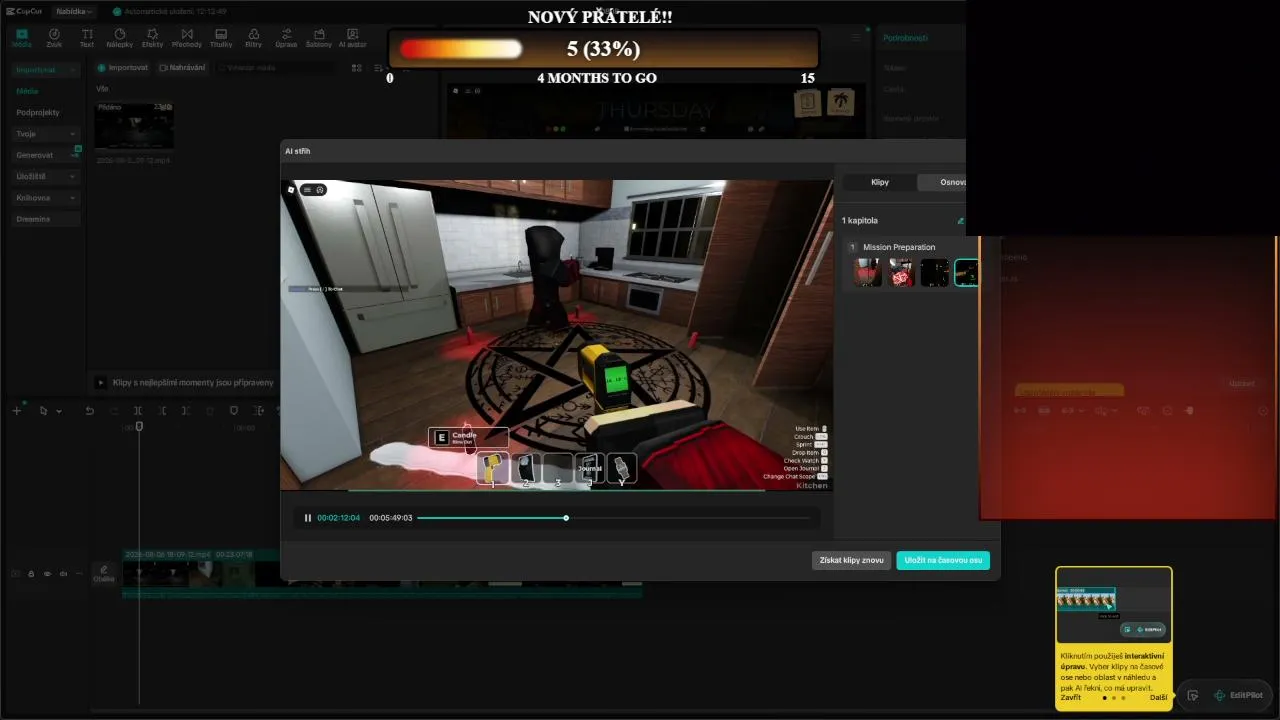Open the Nálepky stickers tab

pyautogui.click(x=119, y=38)
